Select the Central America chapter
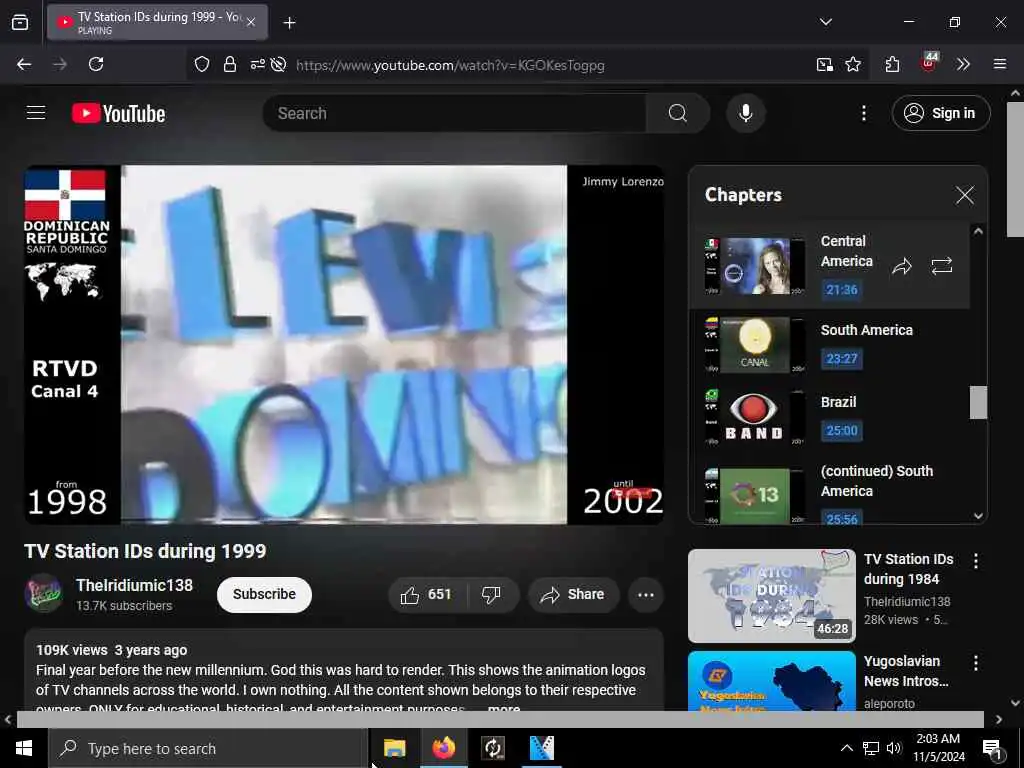1024x768 pixels. coord(829,265)
